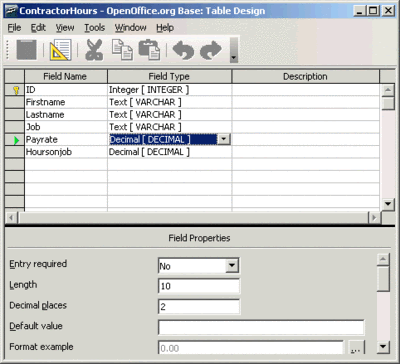400x364 pixels.
Task: Click the Job Text [ VARCHAR ] type cell
Action: [170, 127]
